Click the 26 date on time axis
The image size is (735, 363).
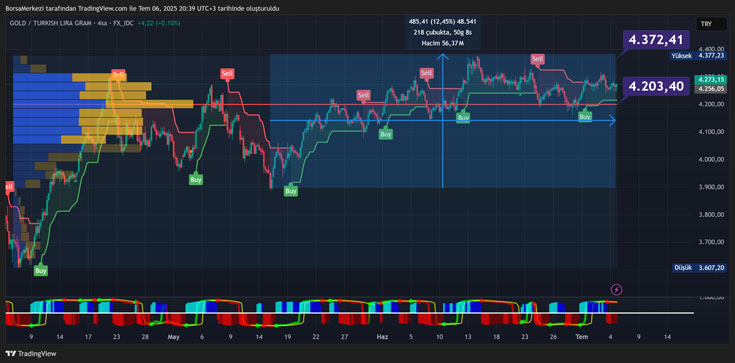pos(553,336)
